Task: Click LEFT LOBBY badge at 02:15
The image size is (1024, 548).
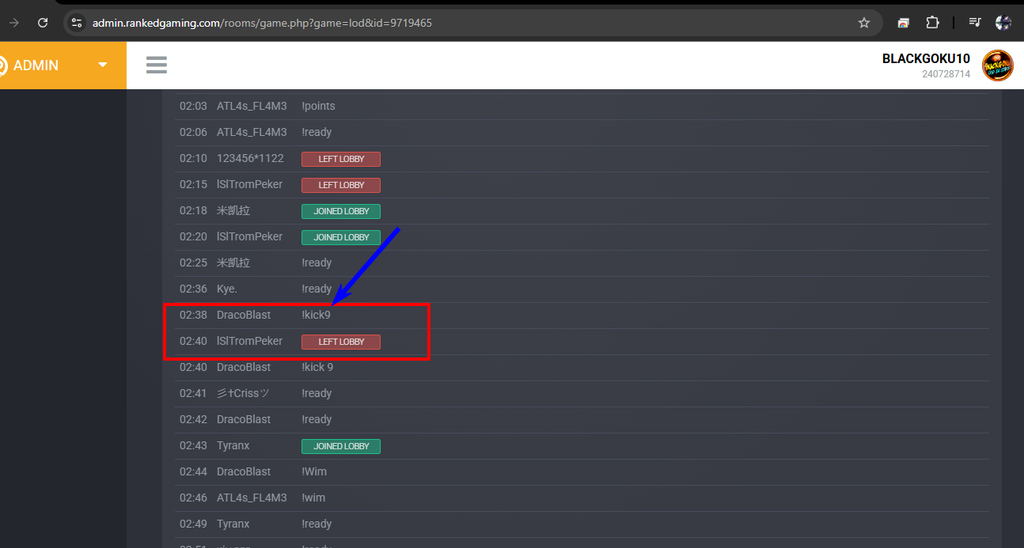Action: [341, 185]
